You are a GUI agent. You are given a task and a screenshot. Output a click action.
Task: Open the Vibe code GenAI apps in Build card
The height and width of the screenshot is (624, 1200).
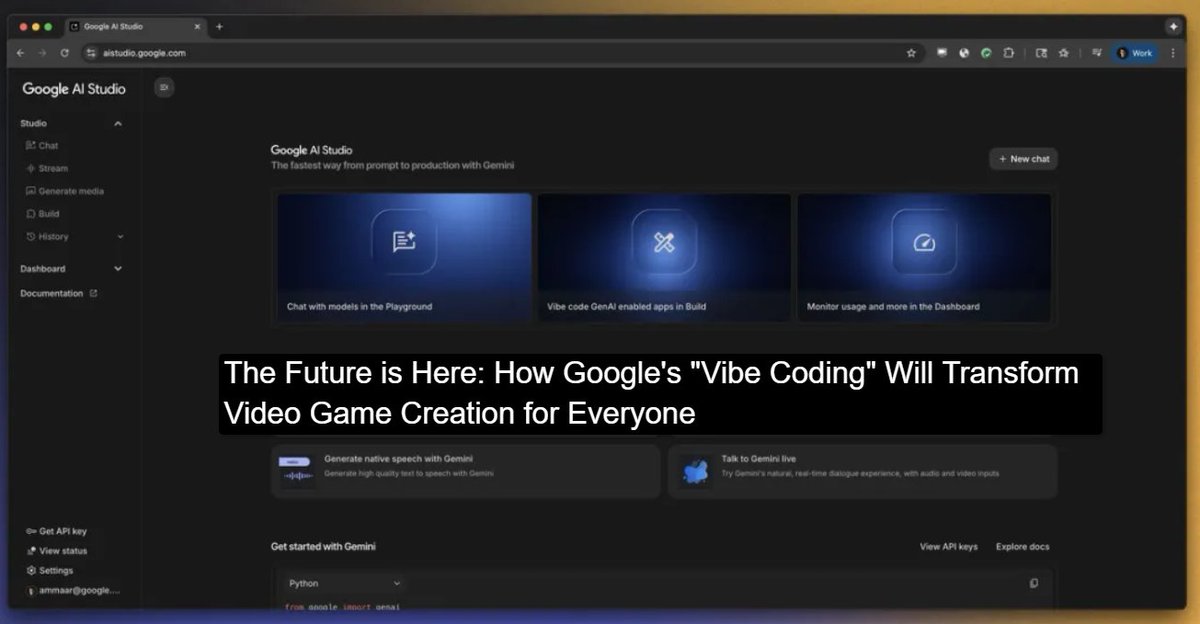point(664,257)
